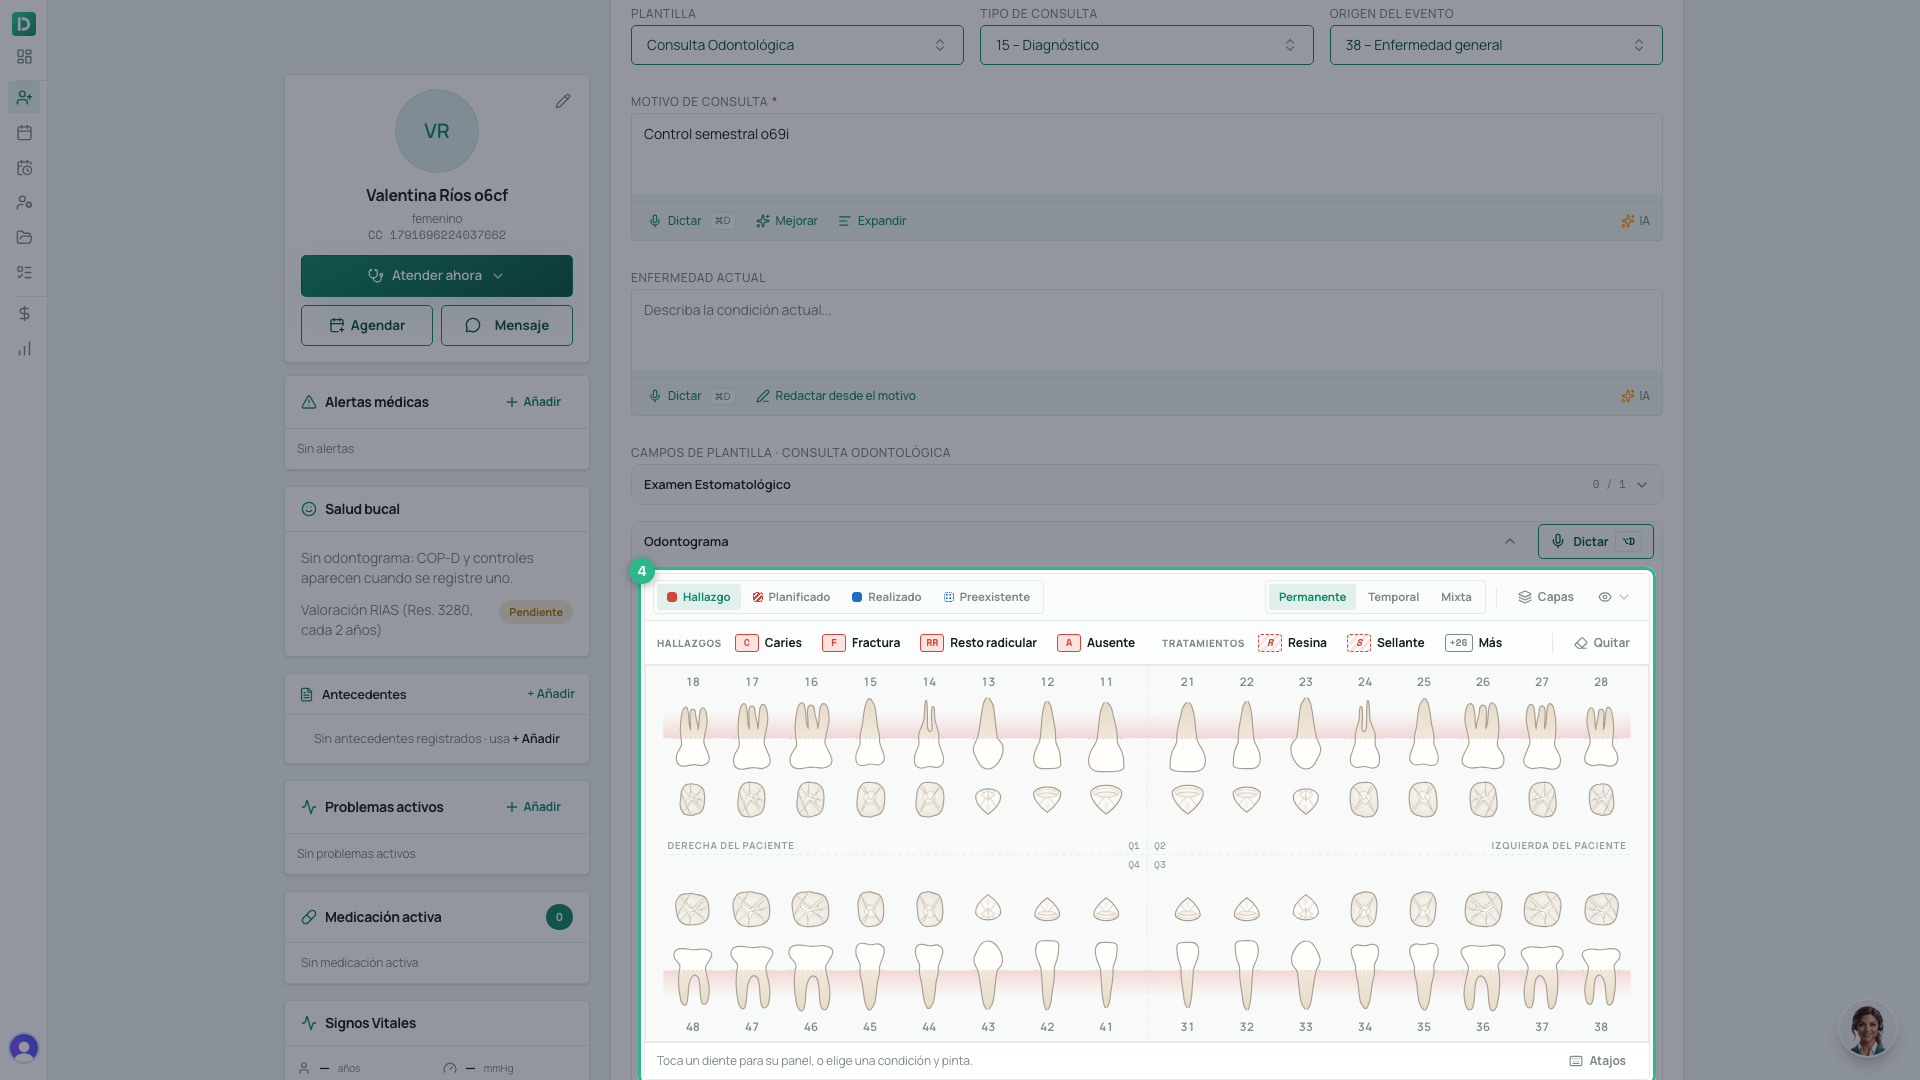Click the Enfermedad actual text field
Viewport: 1920px width, 1080px height.
click(1146, 331)
